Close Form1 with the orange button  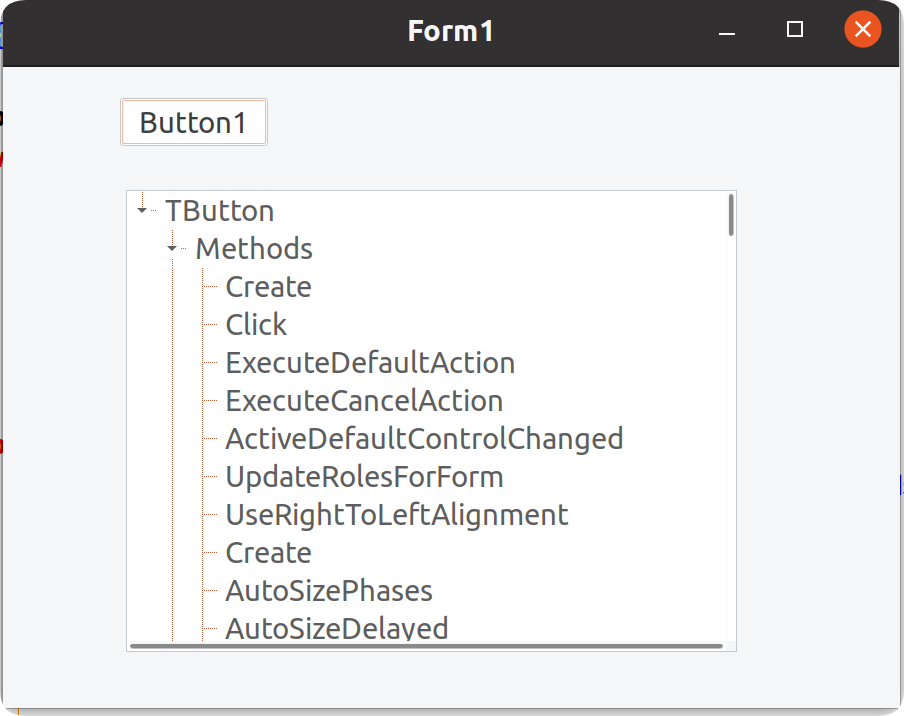862,30
